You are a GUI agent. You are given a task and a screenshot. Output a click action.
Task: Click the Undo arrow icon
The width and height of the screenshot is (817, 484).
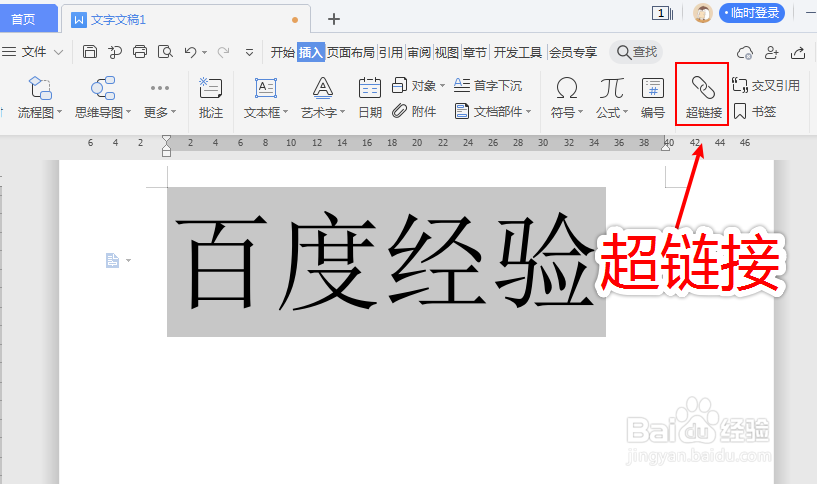click(190, 52)
